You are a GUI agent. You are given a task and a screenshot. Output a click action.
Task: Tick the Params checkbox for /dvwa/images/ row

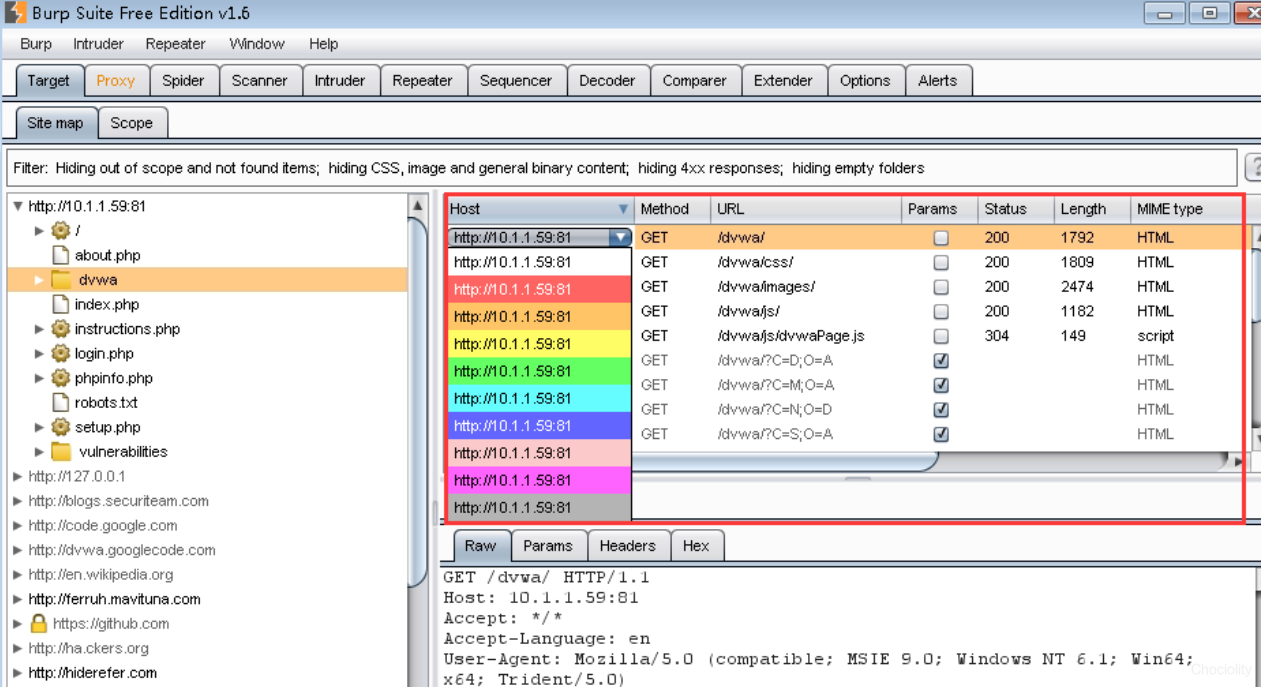940,287
